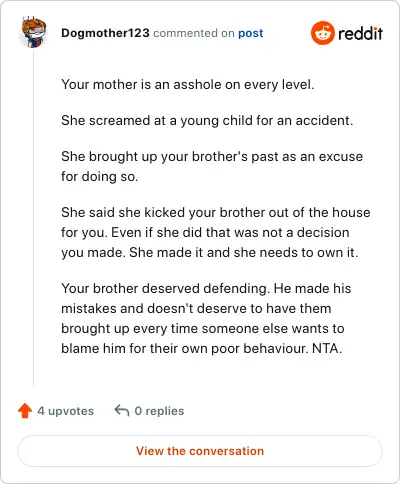Viewport: 400px width, 484px height.
Task: Open the Dogmother123 username link
Action: tap(105, 33)
